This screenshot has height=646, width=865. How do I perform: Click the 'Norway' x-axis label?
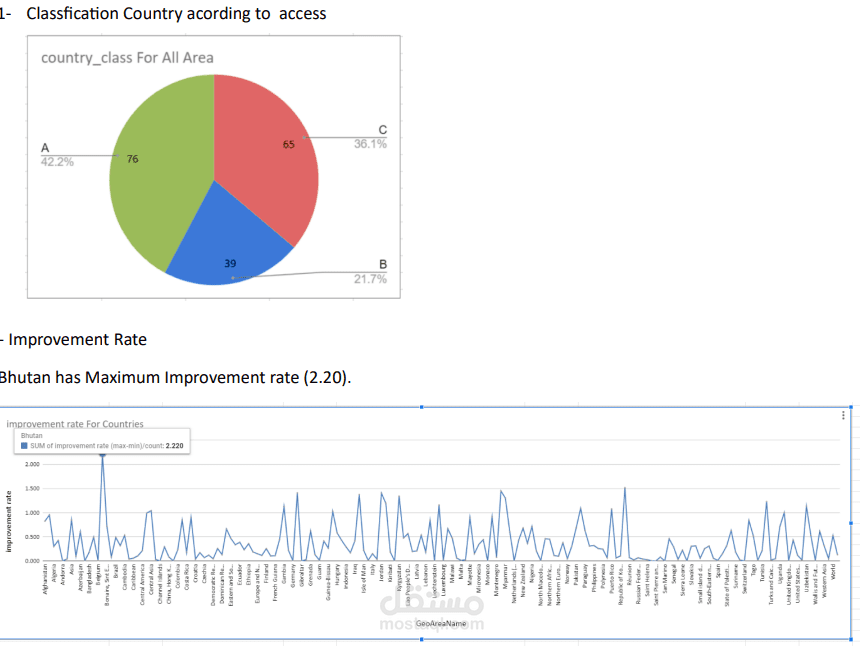567,574
